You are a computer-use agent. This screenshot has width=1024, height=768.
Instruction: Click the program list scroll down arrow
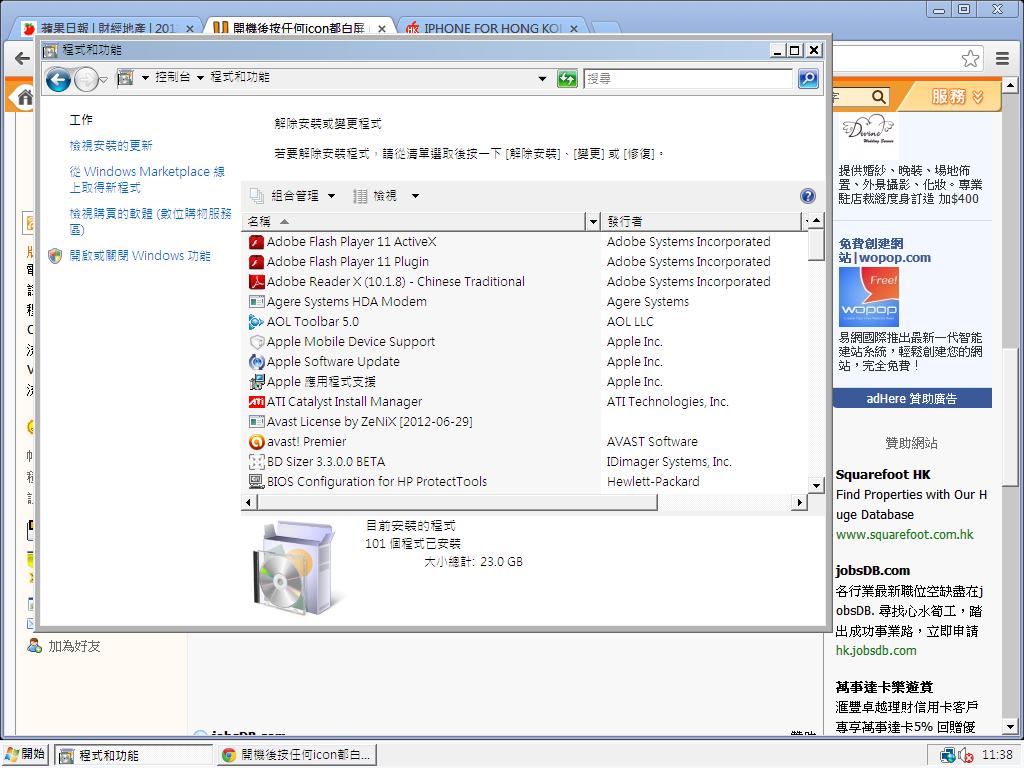[816, 485]
